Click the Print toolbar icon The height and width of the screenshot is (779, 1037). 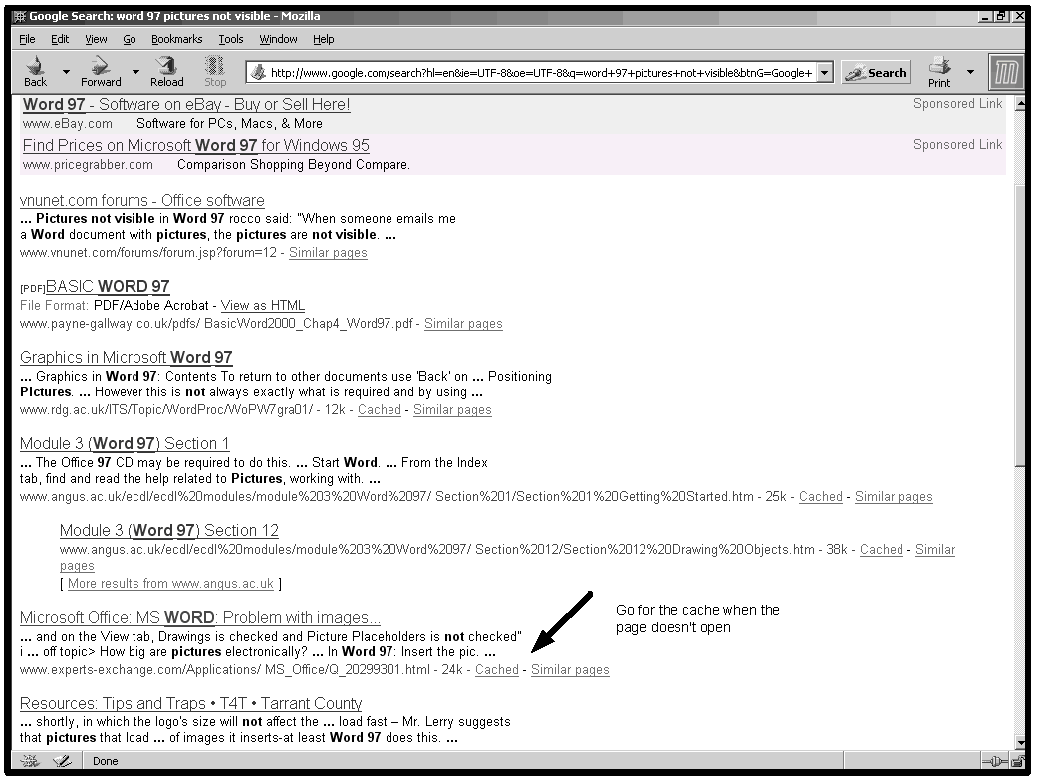coord(939,71)
